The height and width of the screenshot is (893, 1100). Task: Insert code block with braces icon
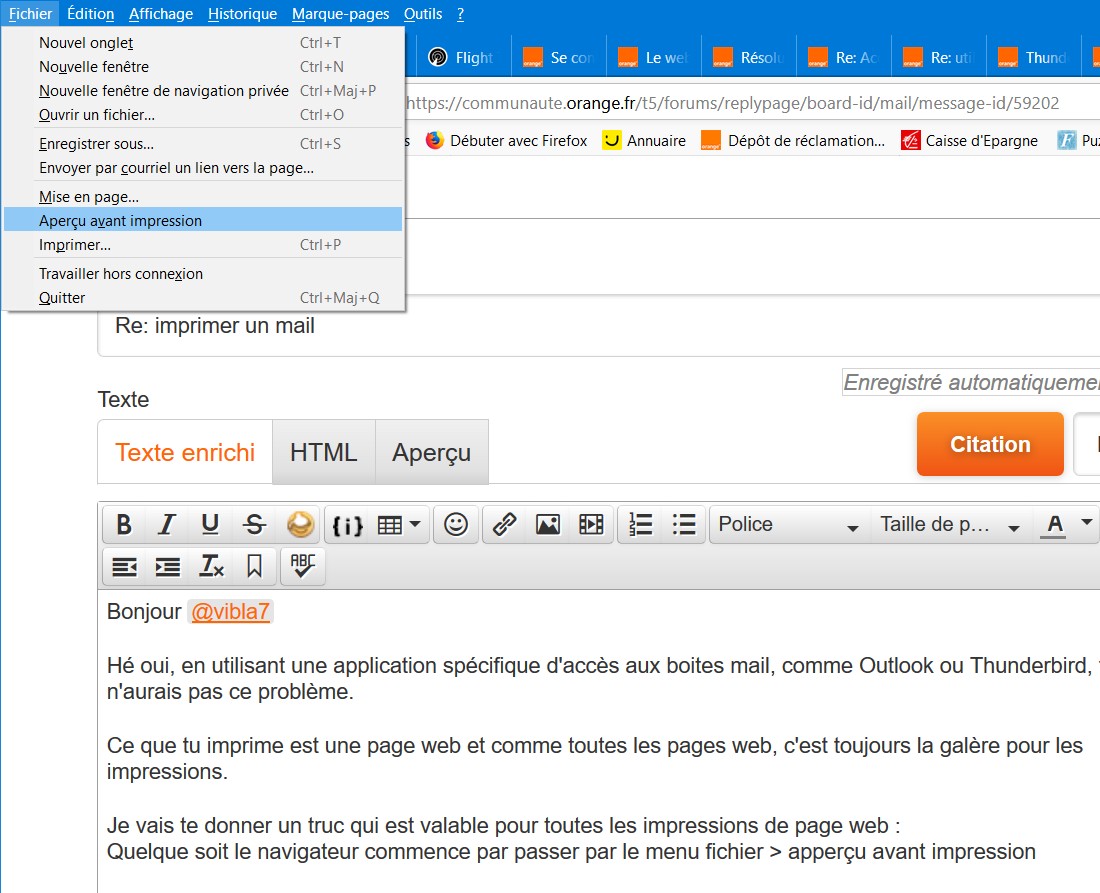pos(347,525)
